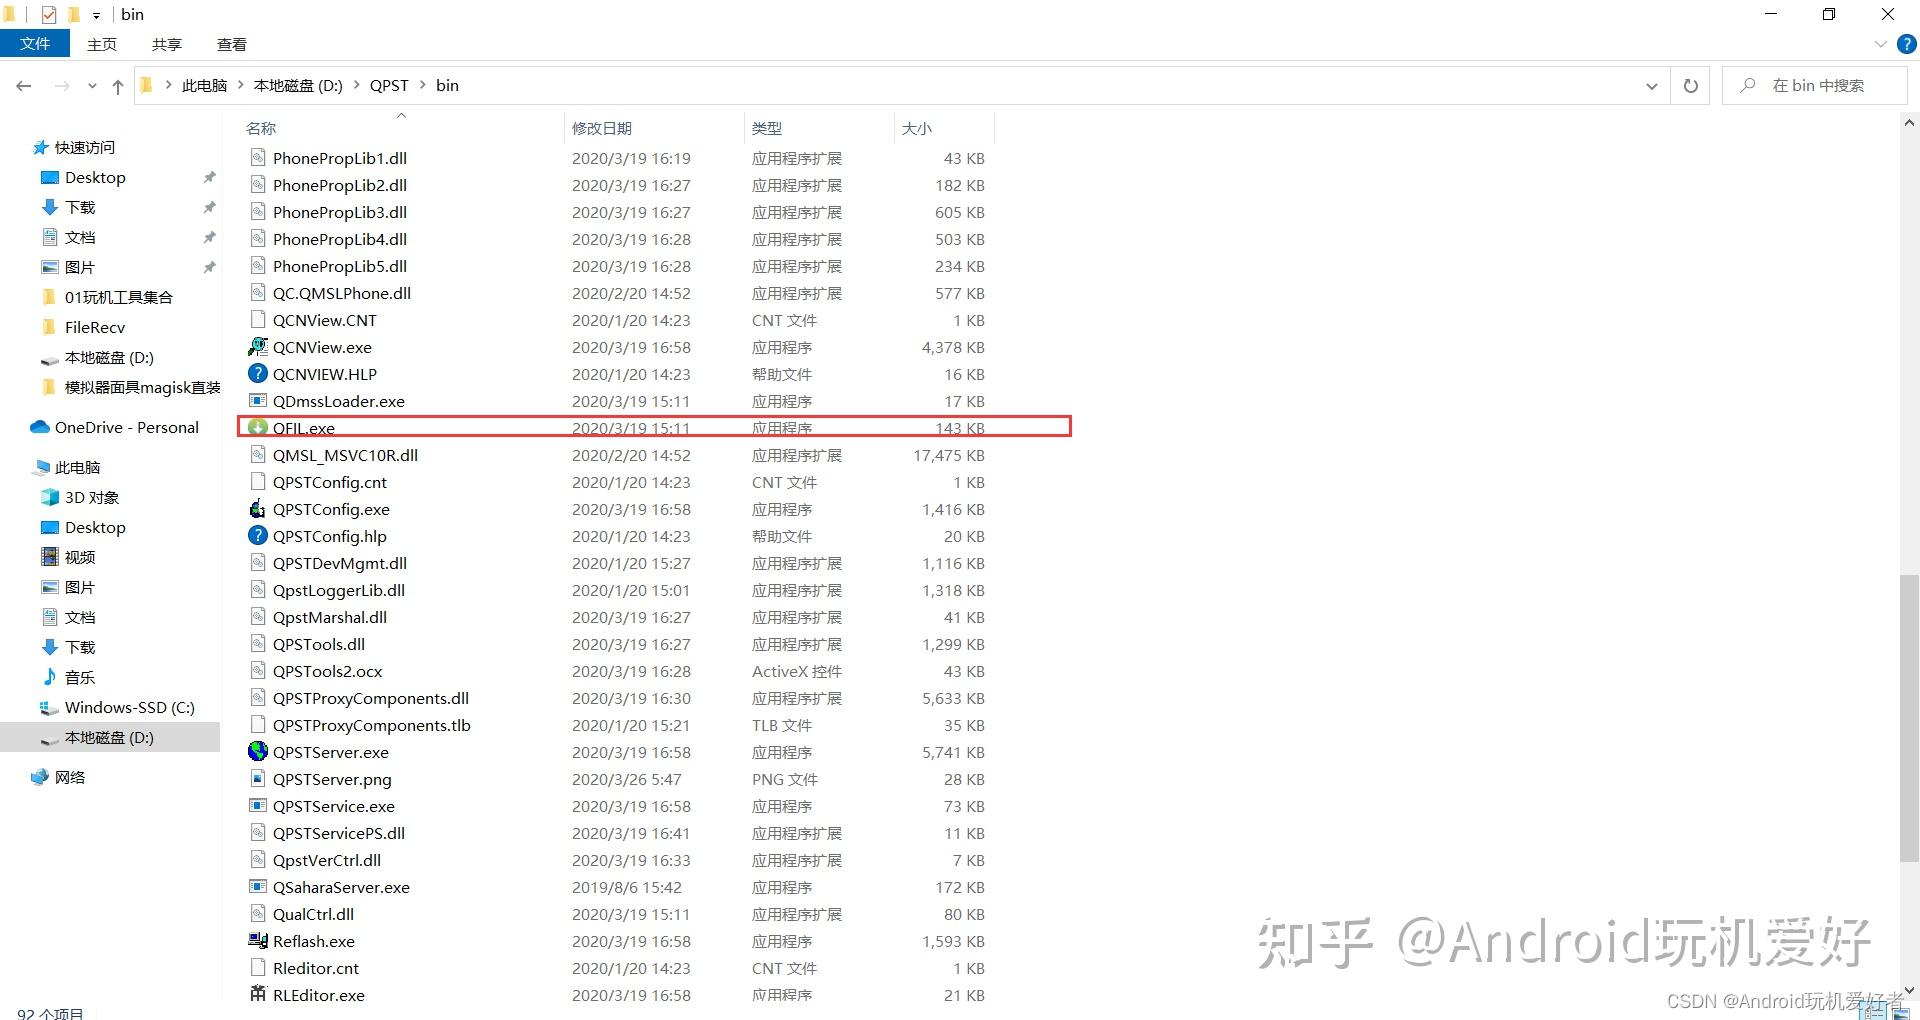1920x1020 pixels.
Task: Click the QFIL.exe green icon
Action: pyautogui.click(x=258, y=428)
